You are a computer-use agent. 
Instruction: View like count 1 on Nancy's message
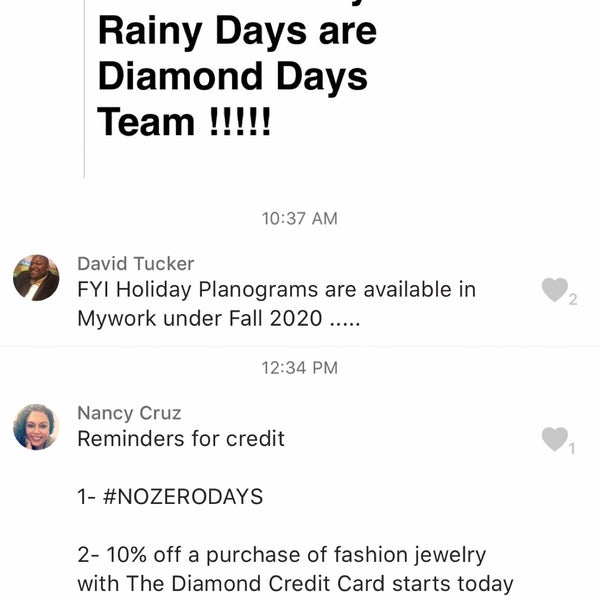(x=572, y=448)
